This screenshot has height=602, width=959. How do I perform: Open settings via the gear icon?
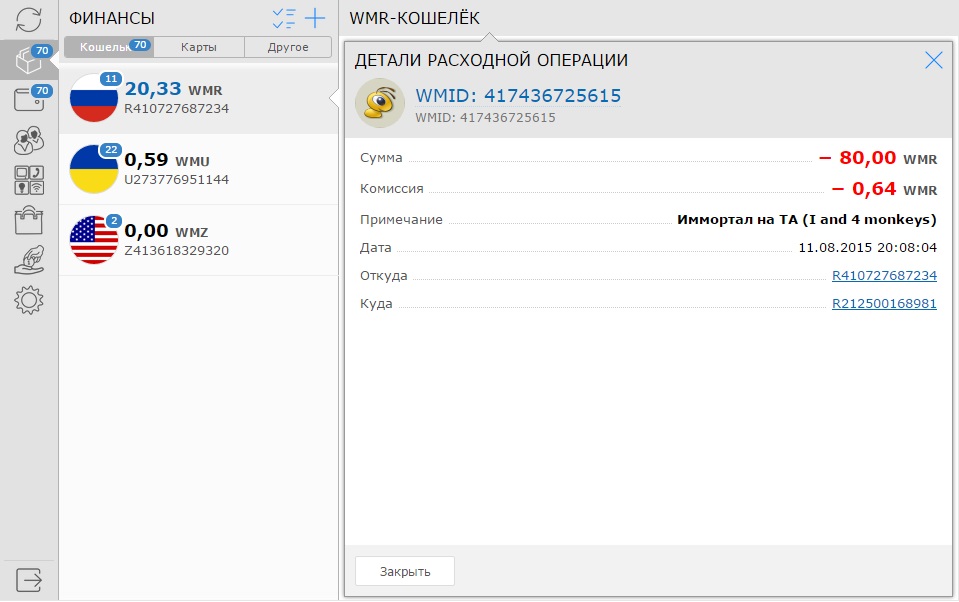(x=29, y=299)
